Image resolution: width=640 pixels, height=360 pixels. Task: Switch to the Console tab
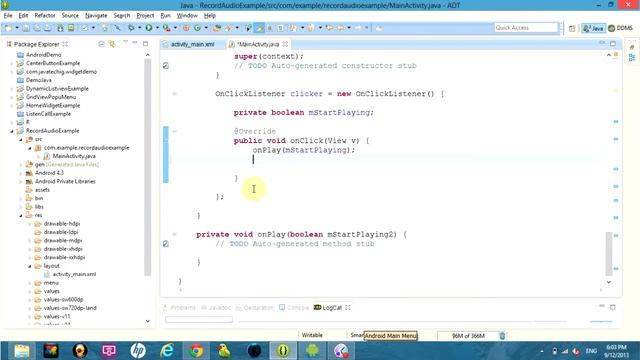294,307
